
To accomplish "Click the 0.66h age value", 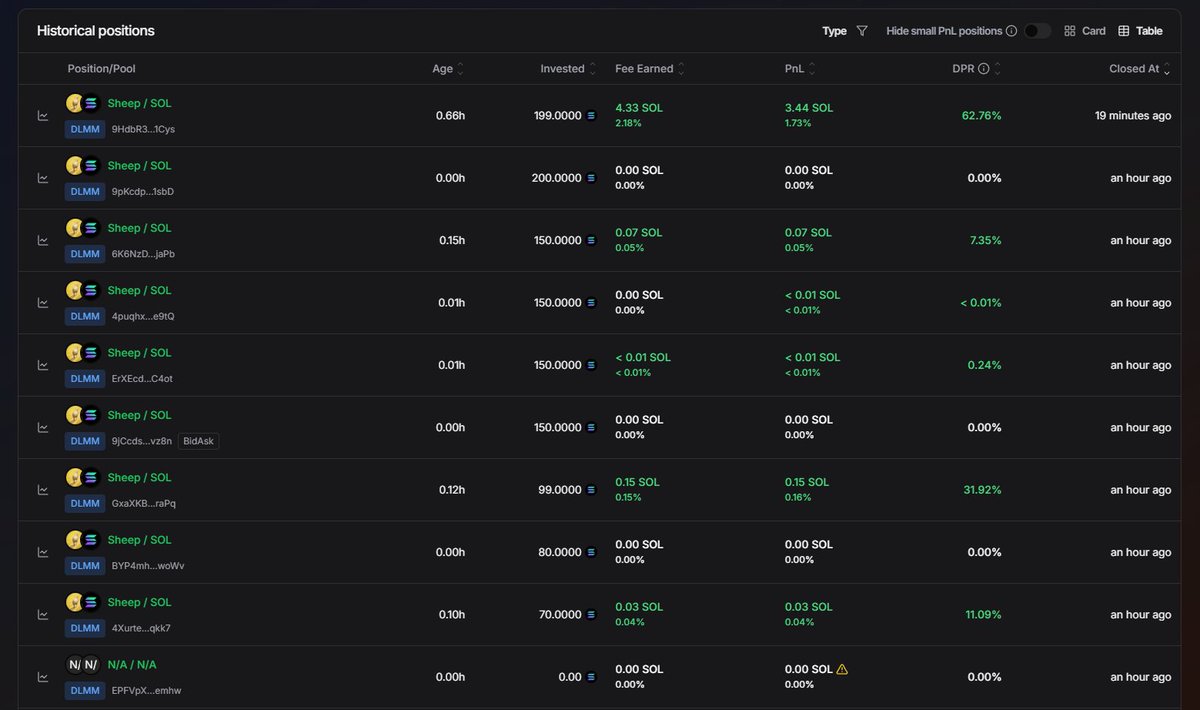I will pyautogui.click(x=450, y=116).
